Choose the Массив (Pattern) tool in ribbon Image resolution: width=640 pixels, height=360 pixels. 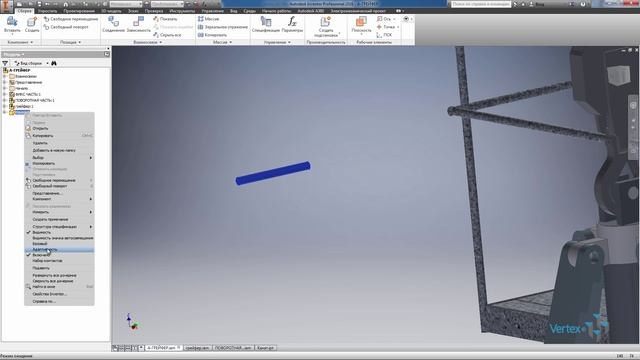(209, 19)
